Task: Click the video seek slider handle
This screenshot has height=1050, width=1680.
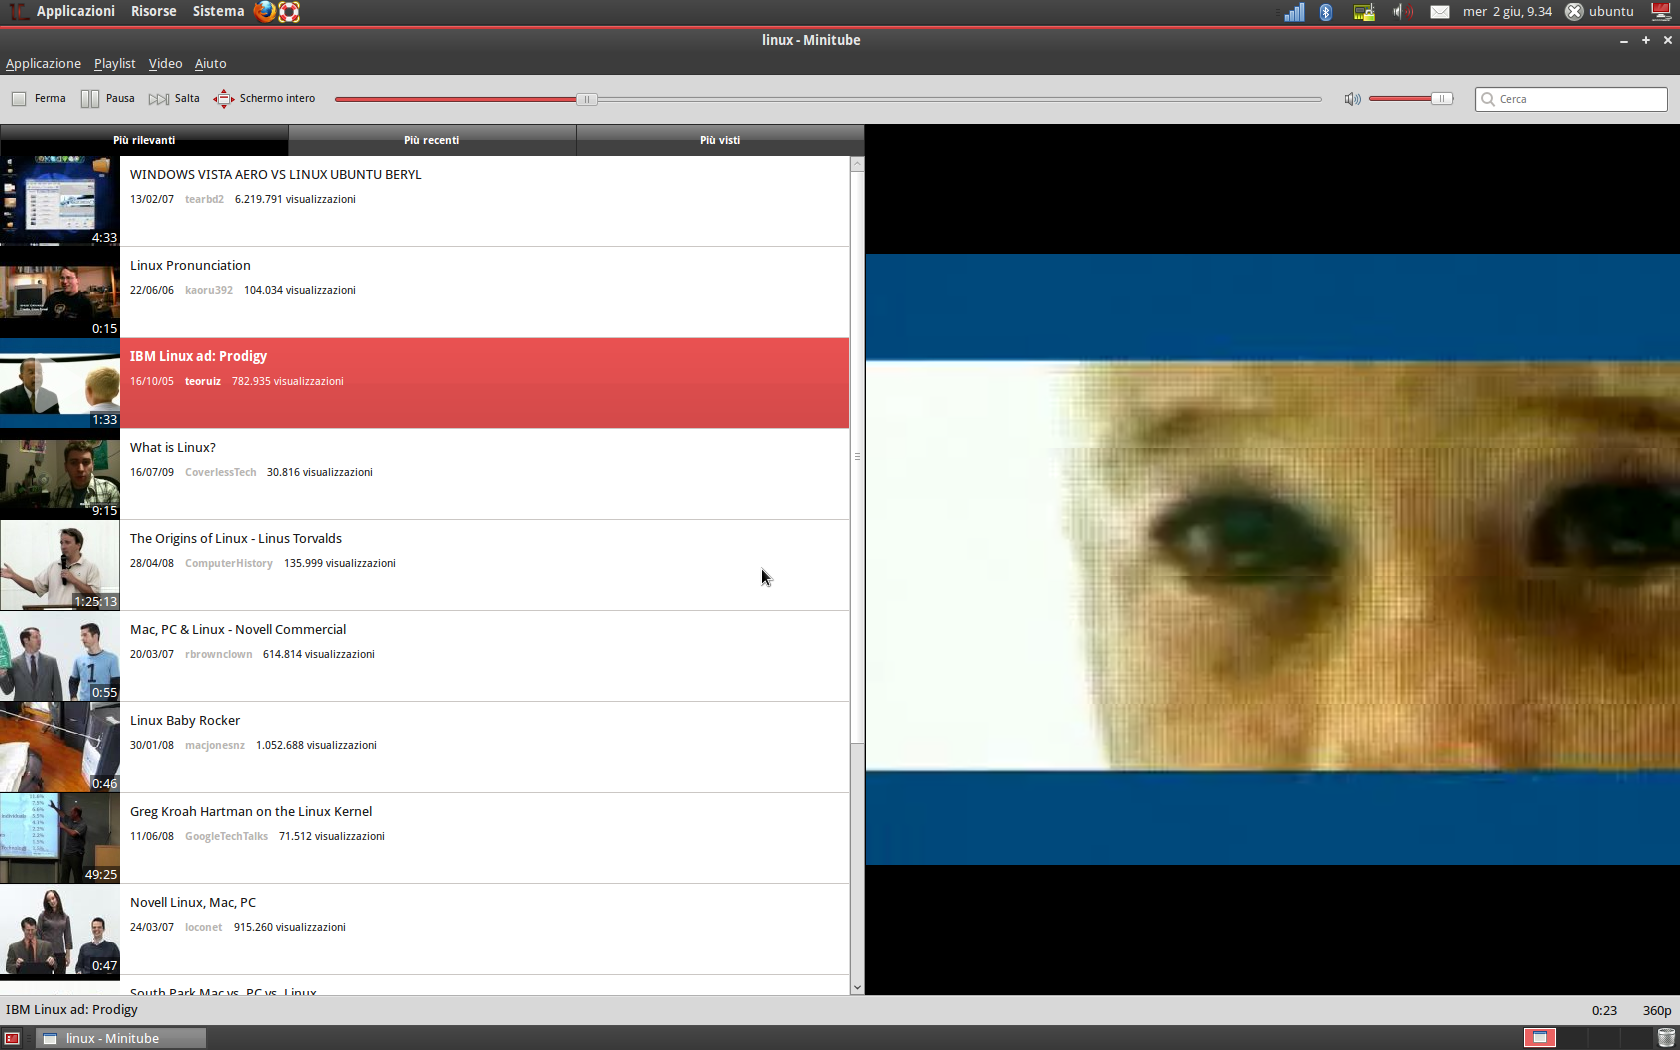Action: [587, 99]
